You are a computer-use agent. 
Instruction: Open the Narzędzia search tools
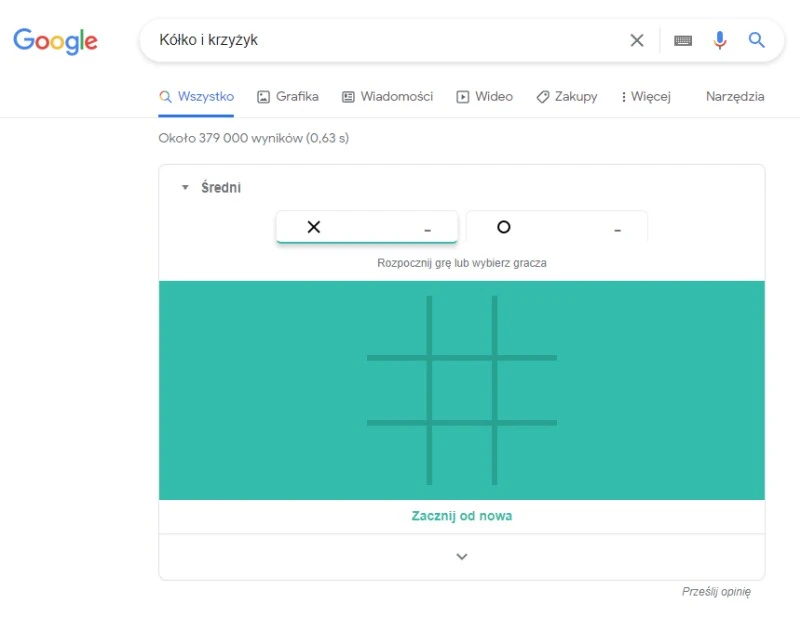(734, 97)
